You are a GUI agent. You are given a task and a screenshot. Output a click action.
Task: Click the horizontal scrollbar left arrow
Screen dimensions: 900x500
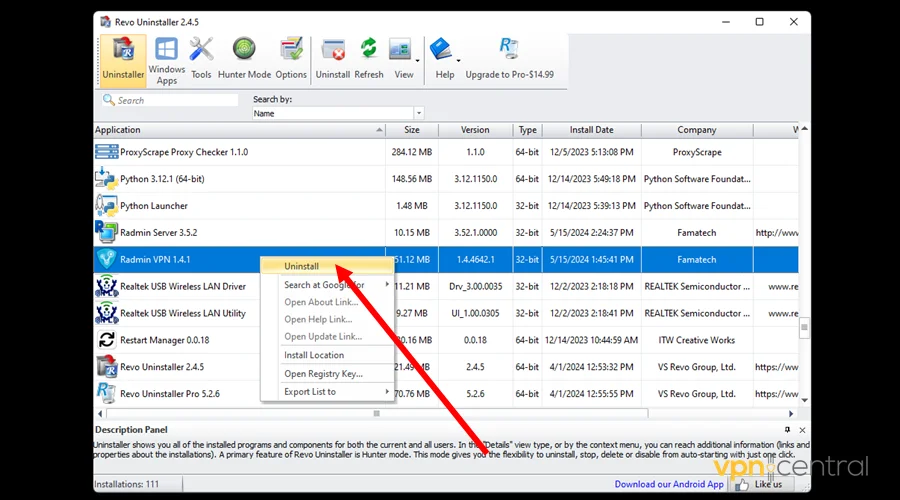click(x=100, y=413)
